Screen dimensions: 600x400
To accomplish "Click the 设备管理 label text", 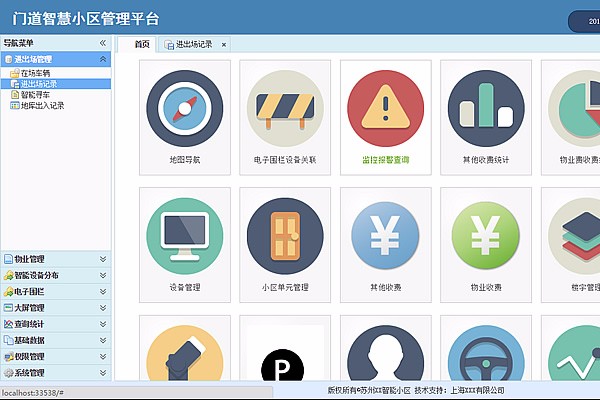I will (x=185, y=287).
